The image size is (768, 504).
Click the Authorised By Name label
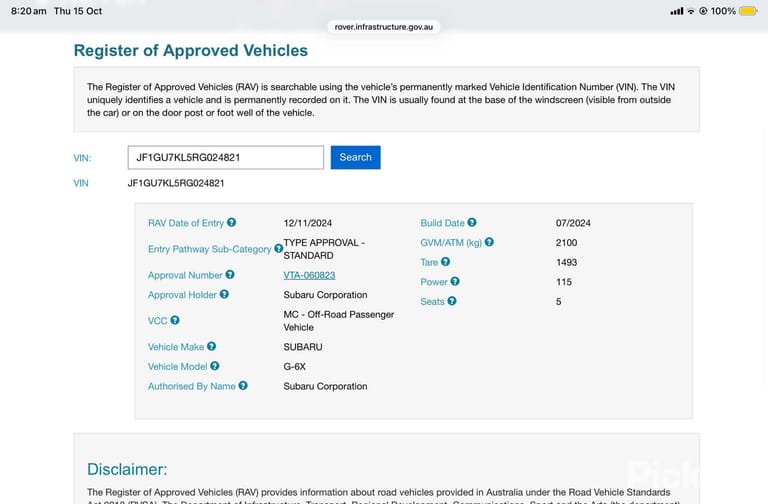(x=192, y=386)
